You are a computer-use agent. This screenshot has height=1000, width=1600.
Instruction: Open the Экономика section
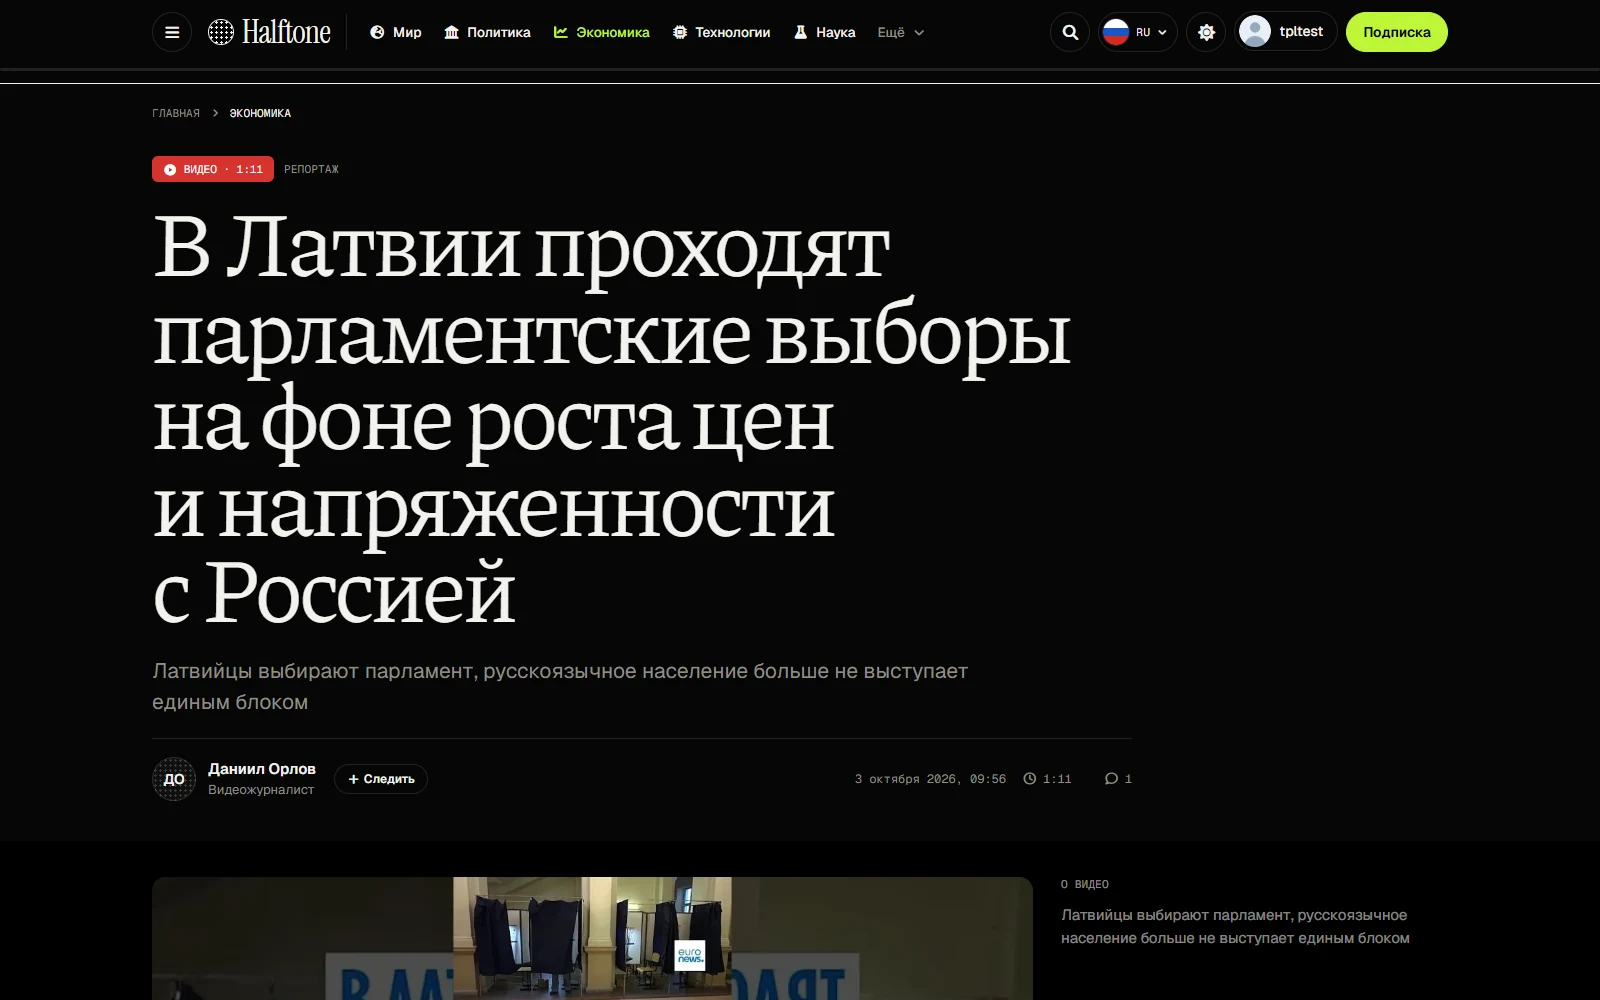coord(601,32)
